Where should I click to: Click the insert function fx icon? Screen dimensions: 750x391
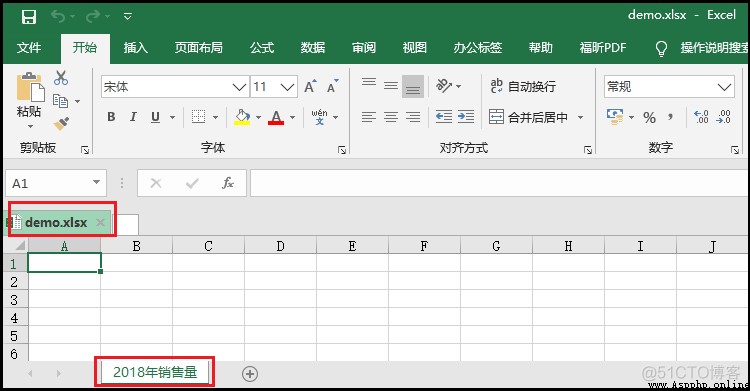pyautogui.click(x=228, y=183)
